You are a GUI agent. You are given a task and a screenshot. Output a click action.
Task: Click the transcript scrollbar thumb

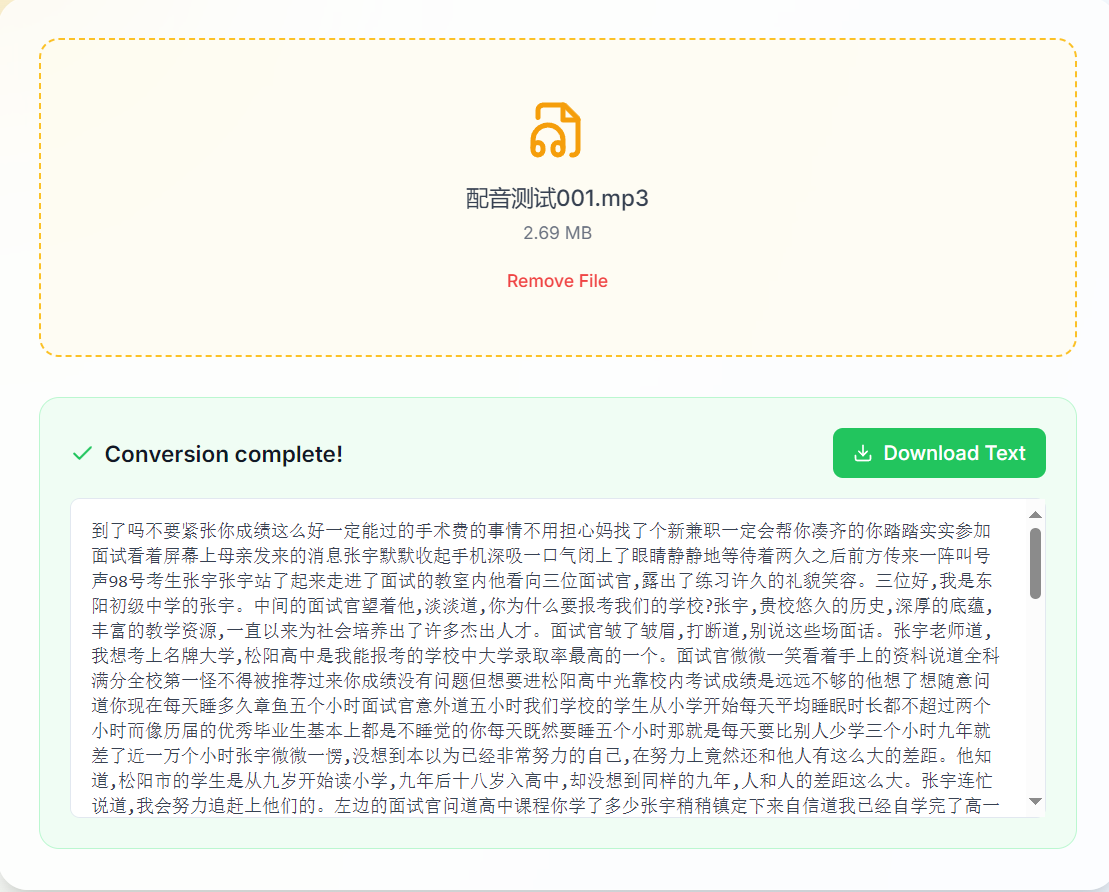pos(1035,563)
